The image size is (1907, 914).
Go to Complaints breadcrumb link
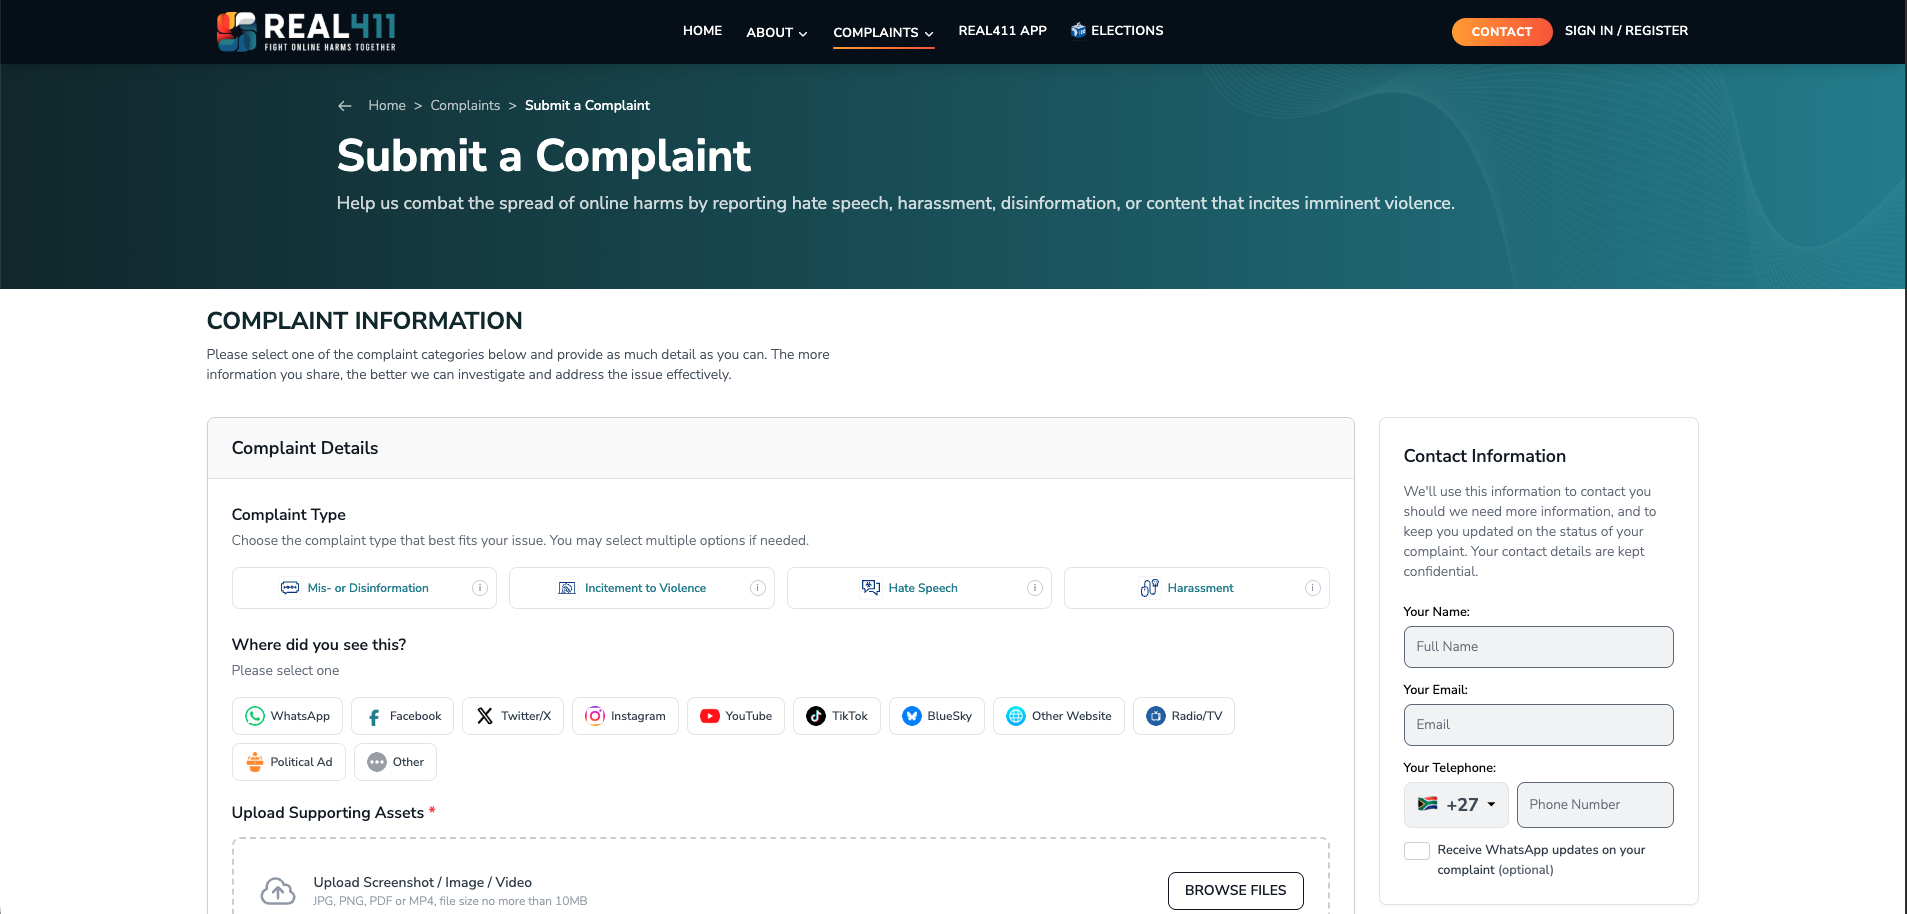click(x=465, y=106)
